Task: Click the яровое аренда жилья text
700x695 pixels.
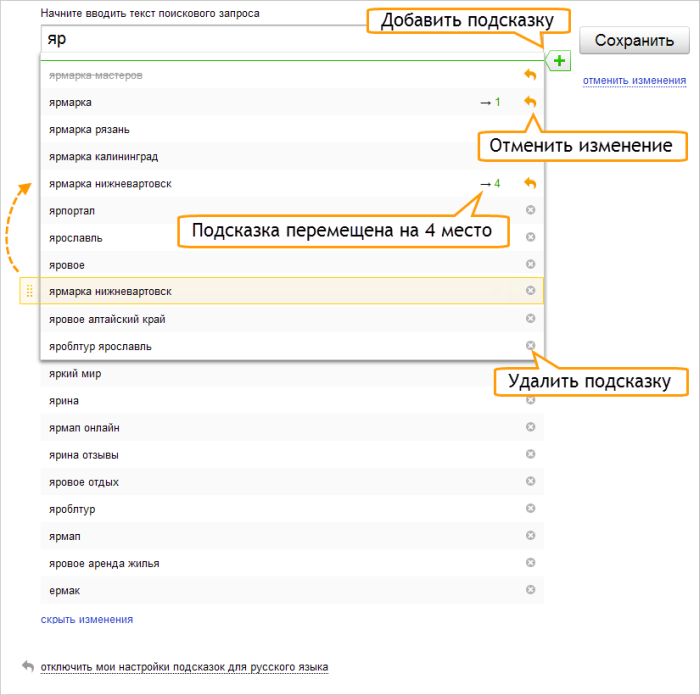Action: [x=104, y=563]
